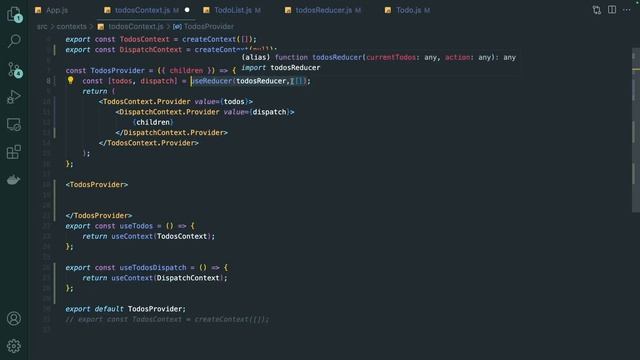Click the '</TodosContext.Provider>' closing tag
This screenshot has width=640, height=360.
[x=149, y=143]
